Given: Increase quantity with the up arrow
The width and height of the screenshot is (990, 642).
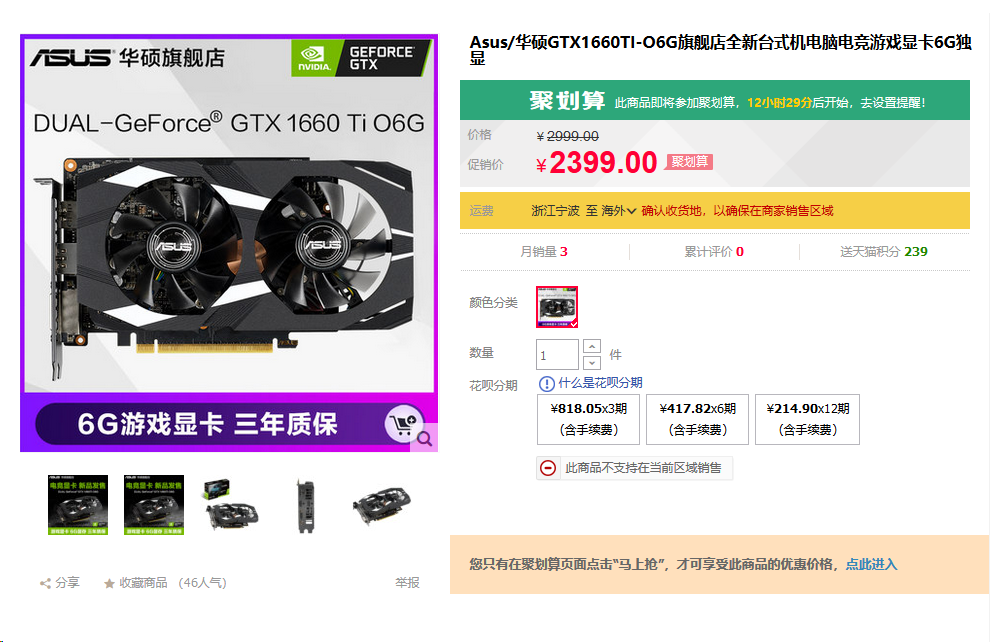Looking at the screenshot, I should [592, 347].
